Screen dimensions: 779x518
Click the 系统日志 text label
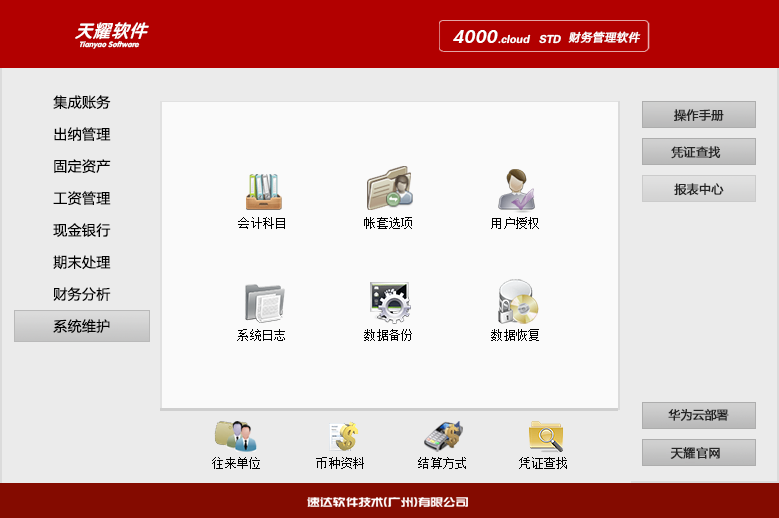261,335
